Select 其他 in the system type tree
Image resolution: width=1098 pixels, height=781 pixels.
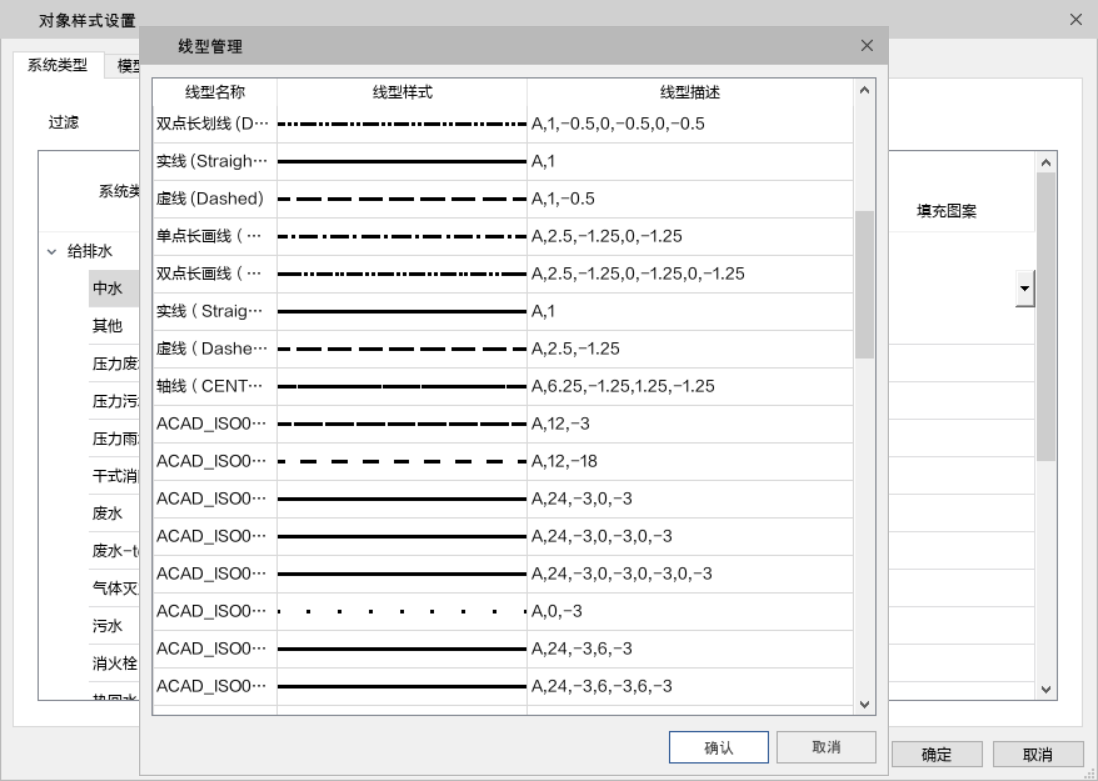[107, 326]
